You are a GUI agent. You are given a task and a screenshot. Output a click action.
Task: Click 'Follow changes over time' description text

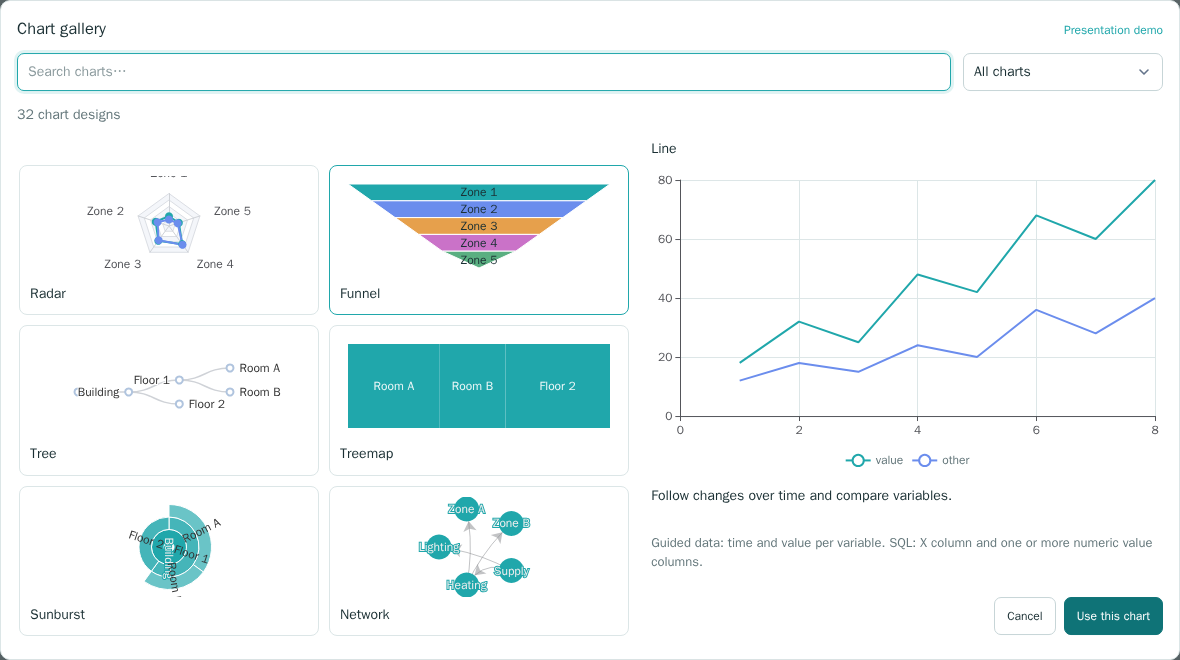coord(801,495)
